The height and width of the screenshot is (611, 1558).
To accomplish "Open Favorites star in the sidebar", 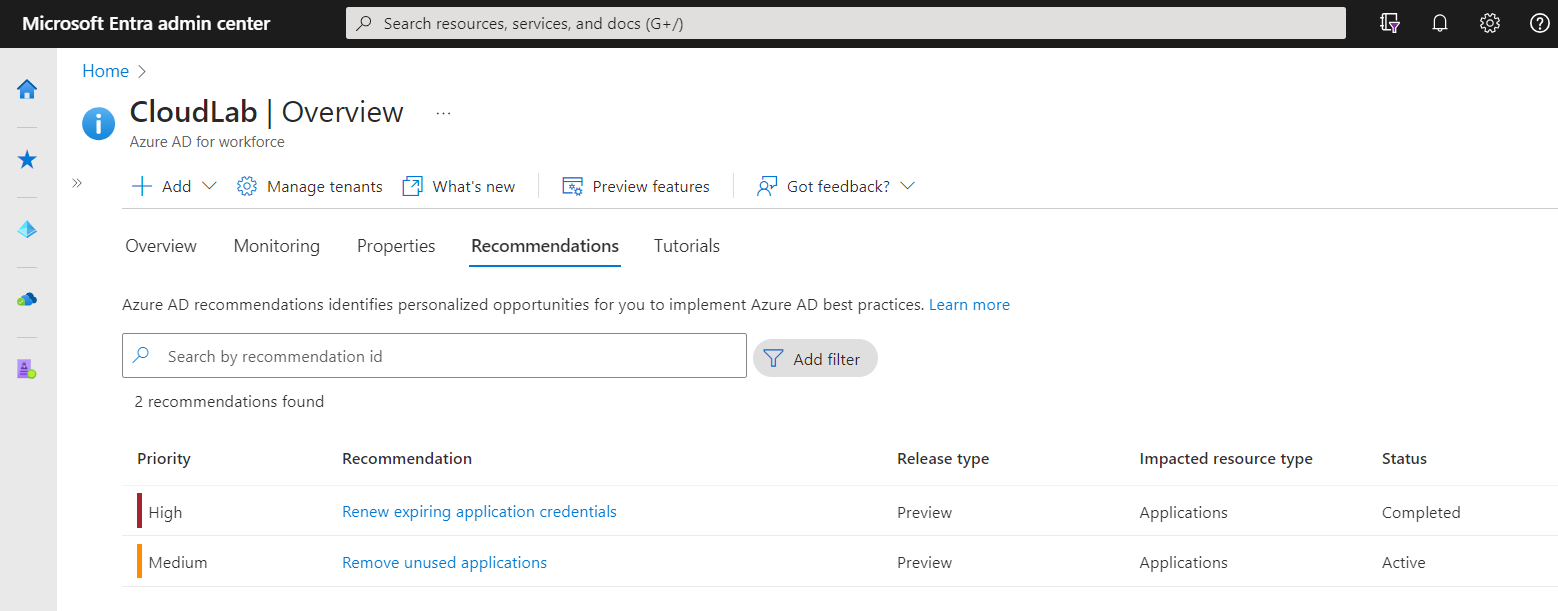I will point(27,160).
